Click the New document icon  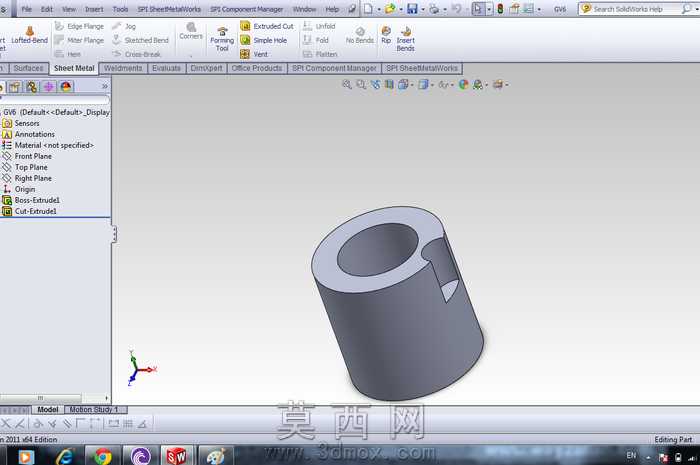[x=368, y=9]
